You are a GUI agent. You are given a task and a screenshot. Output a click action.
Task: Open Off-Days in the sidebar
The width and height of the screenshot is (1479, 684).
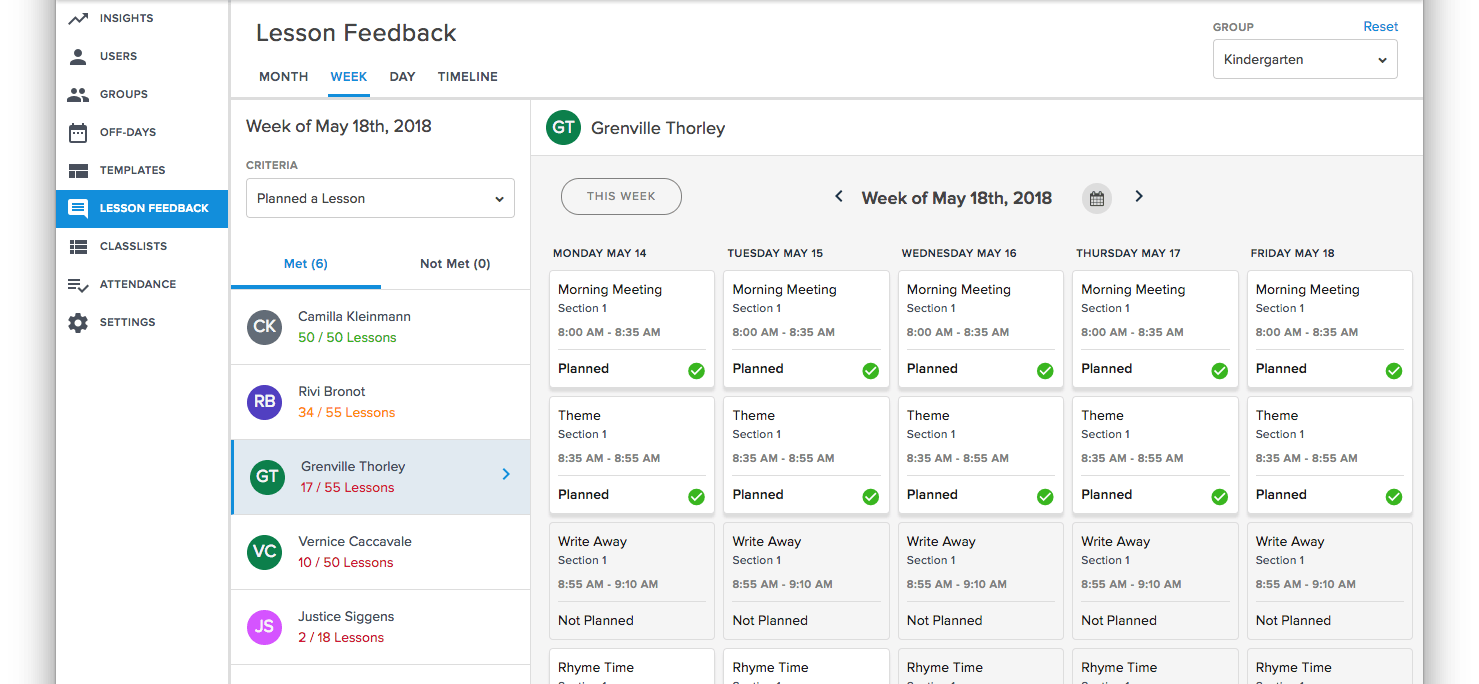point(142,132)
